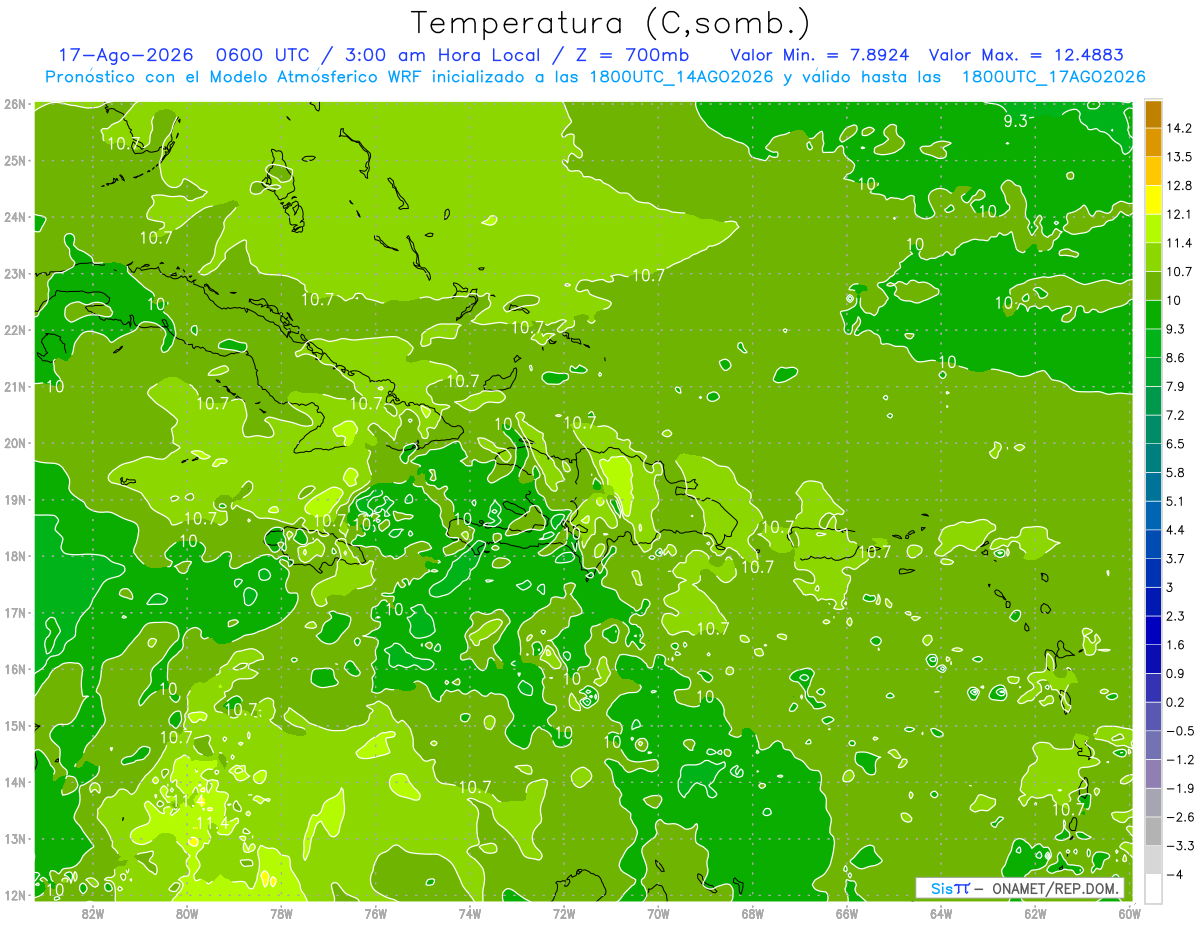Click colorbar value 8.6

(x=1176, y=358)
